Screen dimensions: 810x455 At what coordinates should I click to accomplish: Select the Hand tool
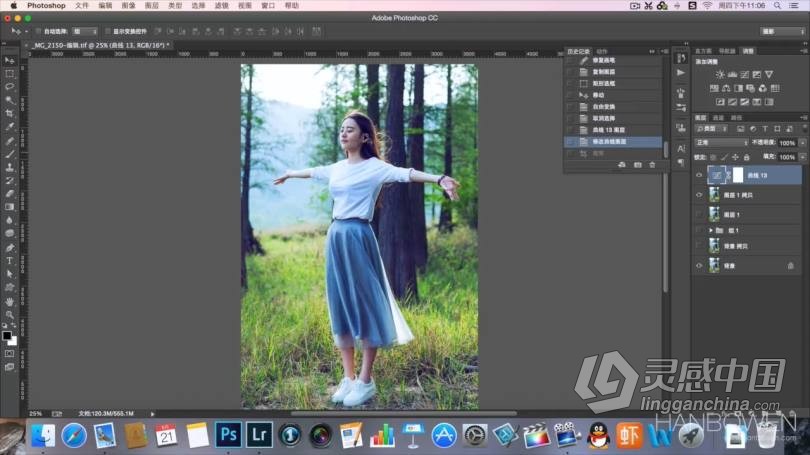point(9,302)
